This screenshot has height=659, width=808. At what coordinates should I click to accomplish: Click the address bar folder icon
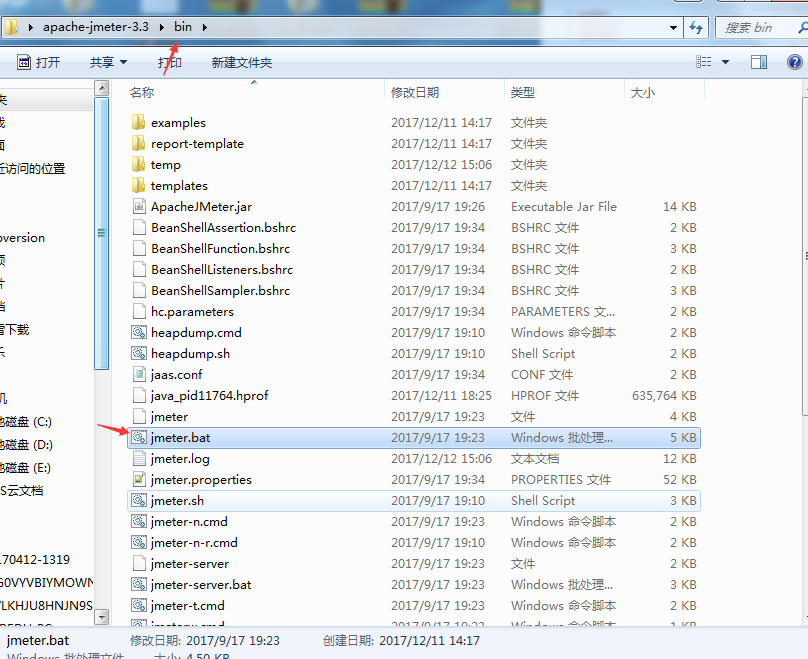[11, 27]
